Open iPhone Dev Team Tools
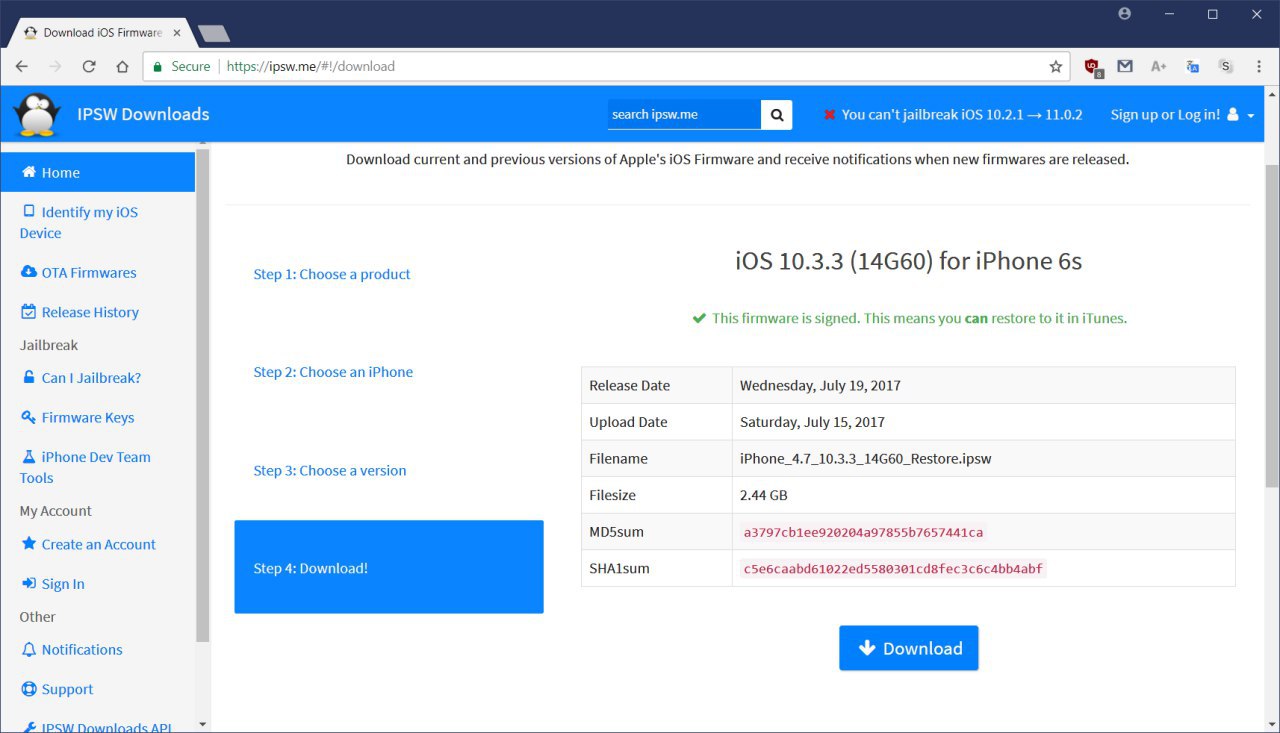This screenshot has height=733, width=1280. [x=85, y=467]
